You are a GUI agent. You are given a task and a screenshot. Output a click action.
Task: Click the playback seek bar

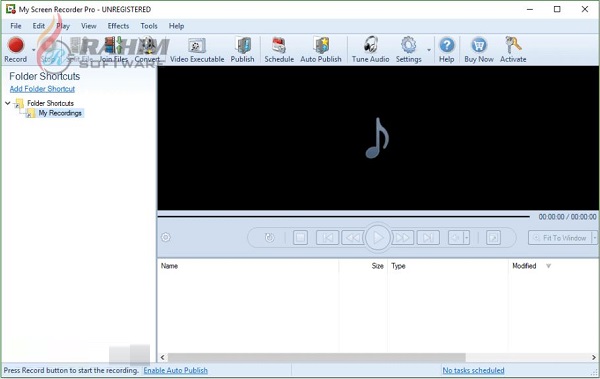pos(343,217)
